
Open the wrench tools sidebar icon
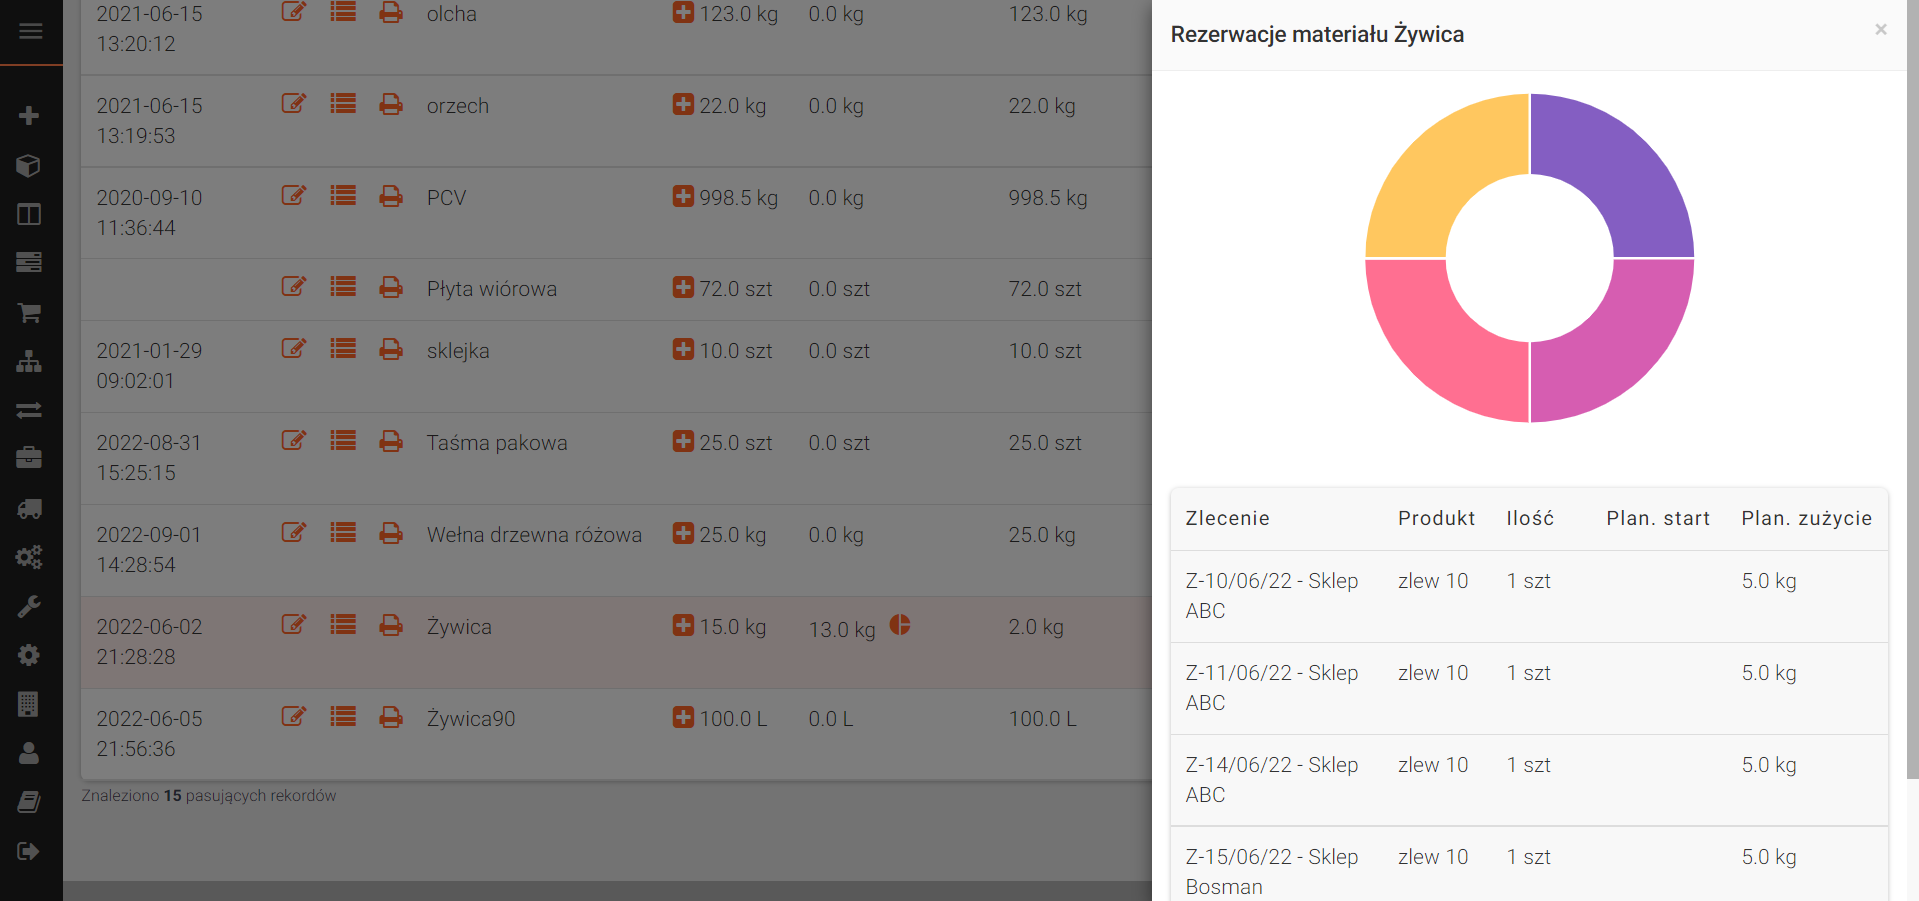(x=29, y=607)
